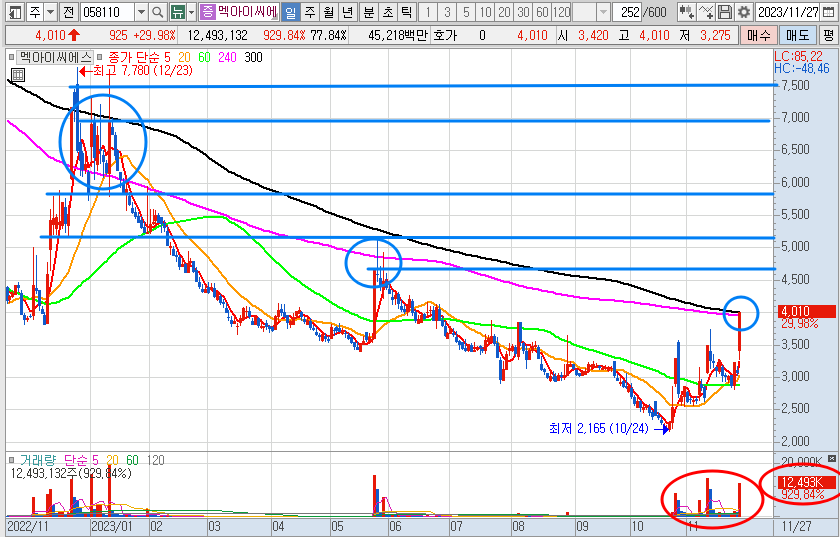Click the 거래량 volume indicator label
The width and height of the screenshot is (840, 537).
tap(38, 460)
